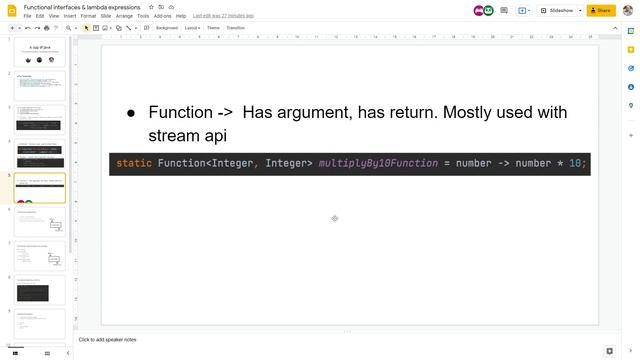Image resolution: width=640 pixels, height=360 pixels.
Task: Choose the select cursor tool
Action: 86,28
